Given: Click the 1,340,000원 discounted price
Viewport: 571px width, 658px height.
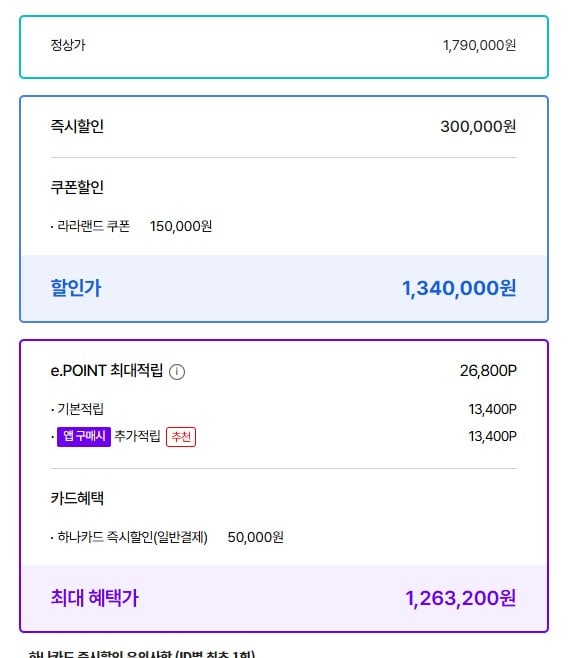Looking at the screenshot, I should [x=459, y=288].
